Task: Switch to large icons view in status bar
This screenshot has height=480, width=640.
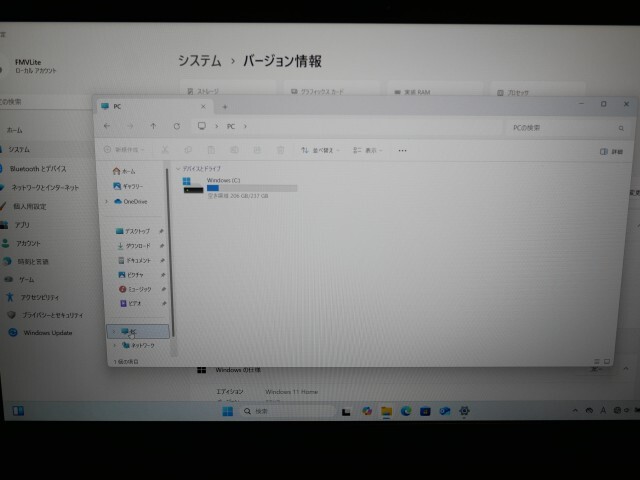Action: pyautogui.click(x=607, y=362)
